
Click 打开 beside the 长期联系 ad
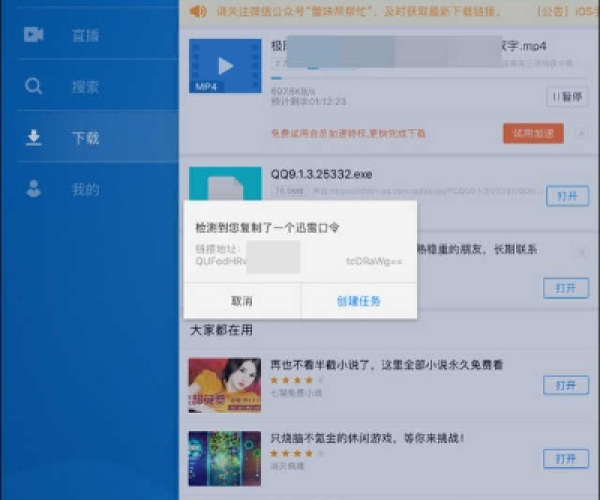566,288
